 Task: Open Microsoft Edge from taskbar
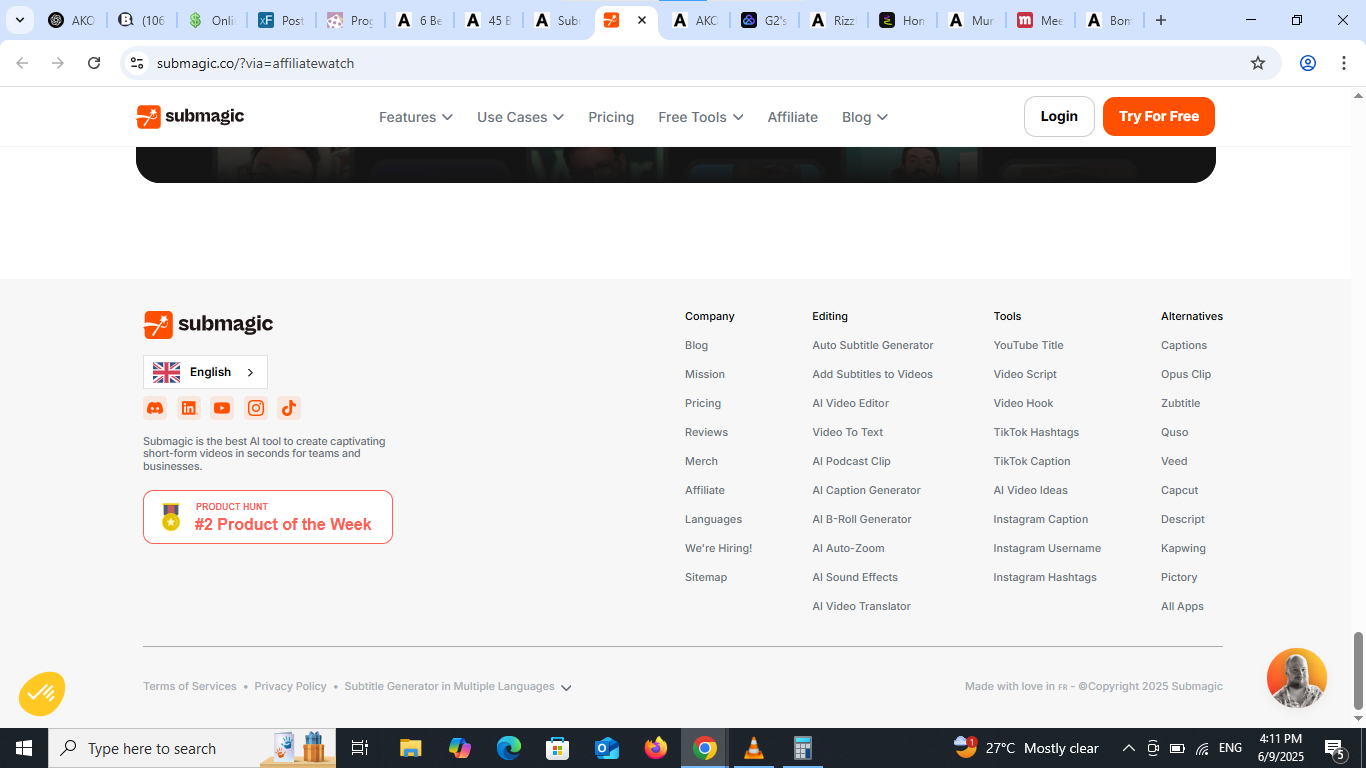point(509,748)
